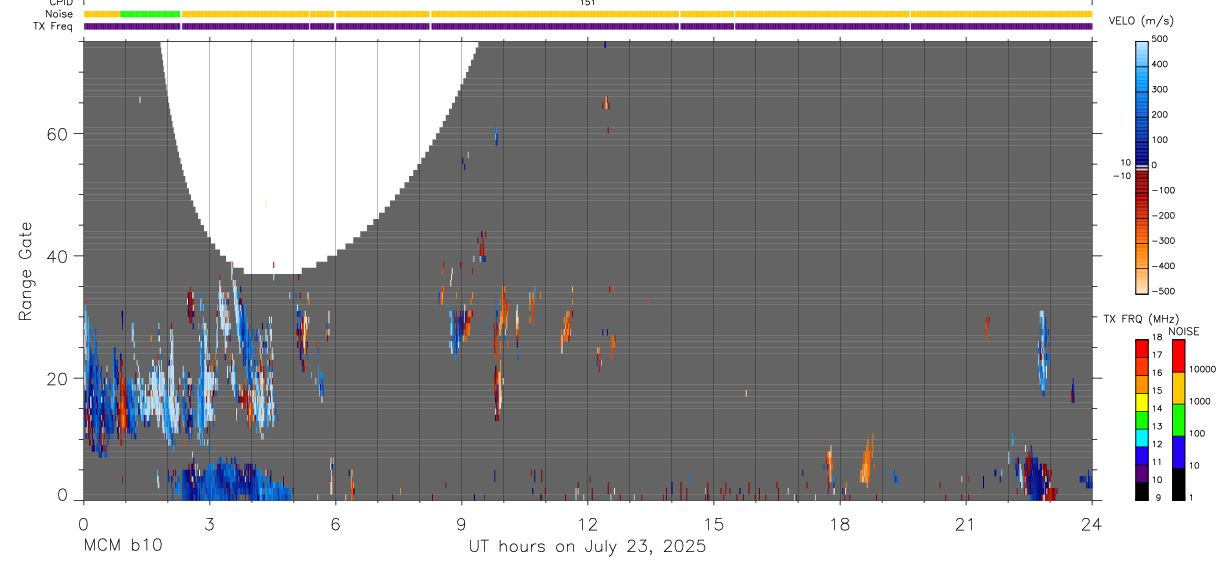The width and height of the screenshot is (1228, 567).
Task: Click the green segment of the Noise bar
Action: (x=150, y=14)
